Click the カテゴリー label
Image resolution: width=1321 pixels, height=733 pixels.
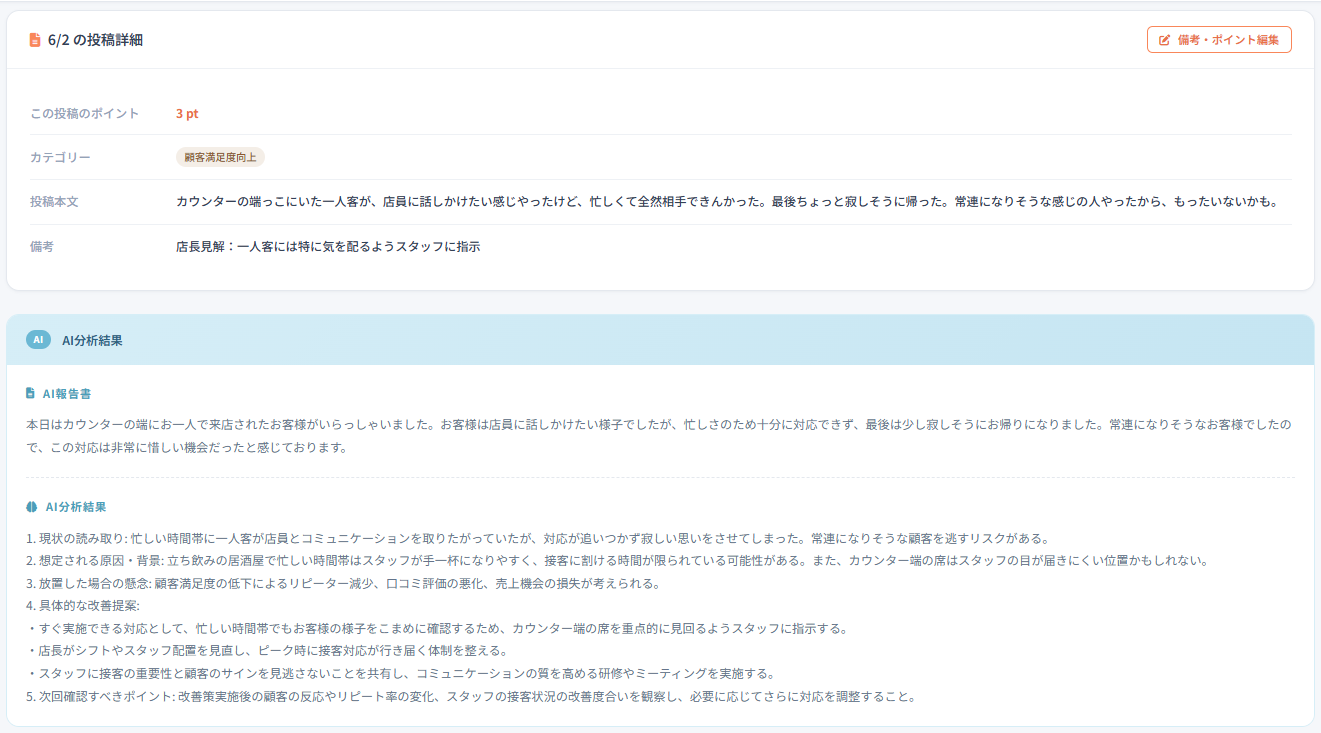(x=60, y=158)
